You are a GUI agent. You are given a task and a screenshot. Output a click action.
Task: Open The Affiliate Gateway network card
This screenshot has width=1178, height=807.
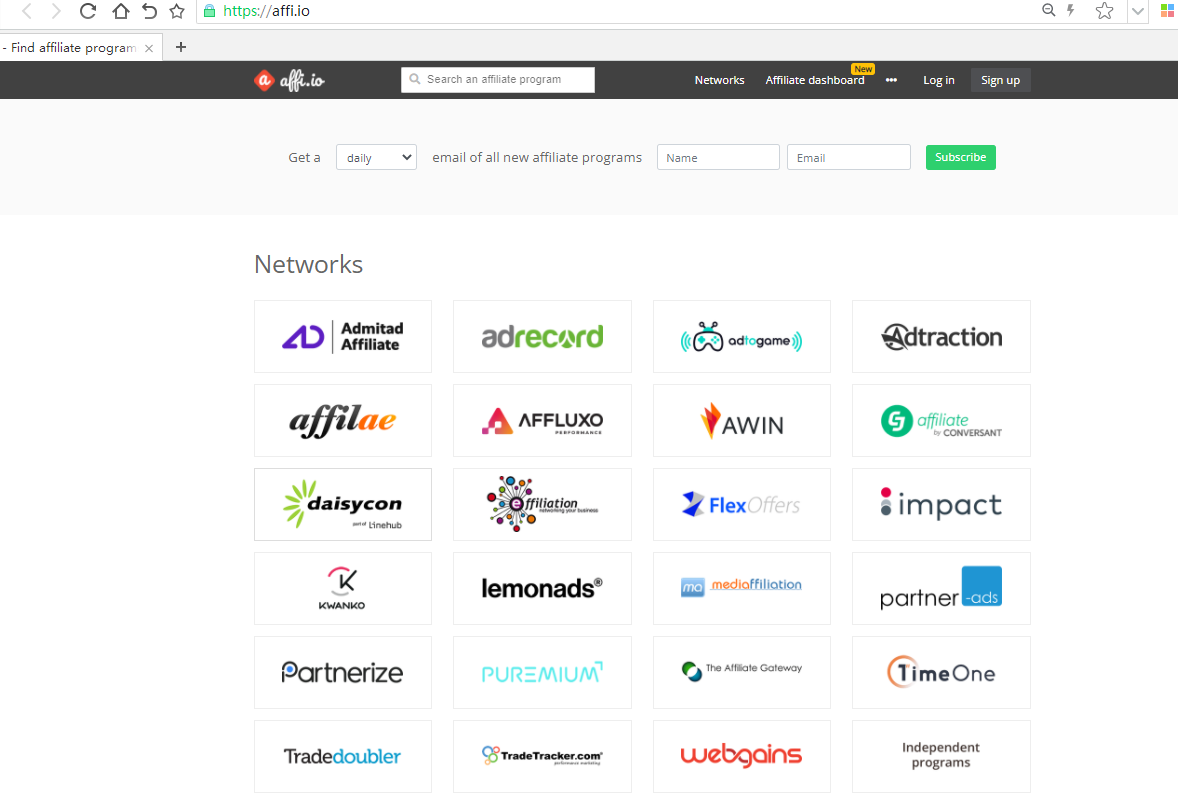pyautogui.click(x=742, y=672)
